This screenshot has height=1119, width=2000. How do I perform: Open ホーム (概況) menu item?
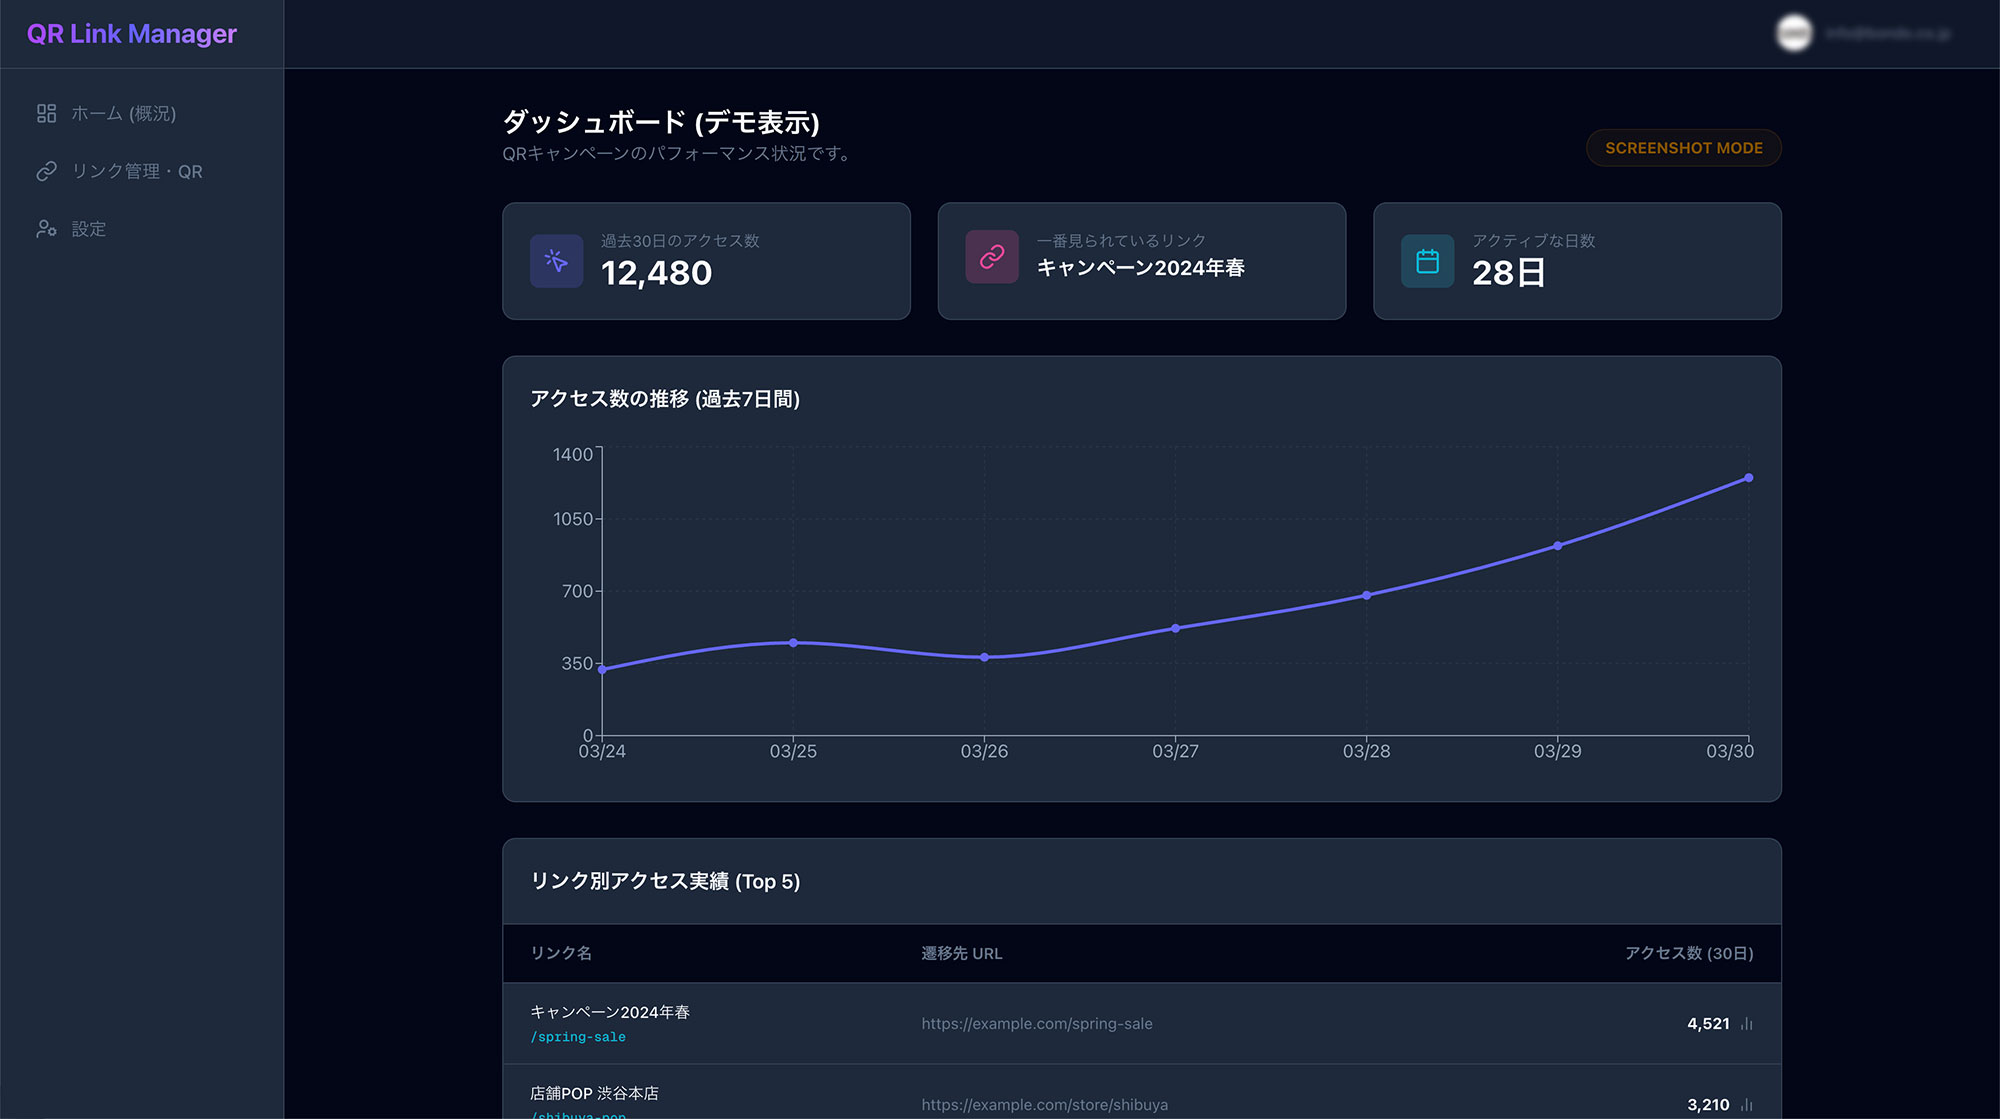click(123, 114)
